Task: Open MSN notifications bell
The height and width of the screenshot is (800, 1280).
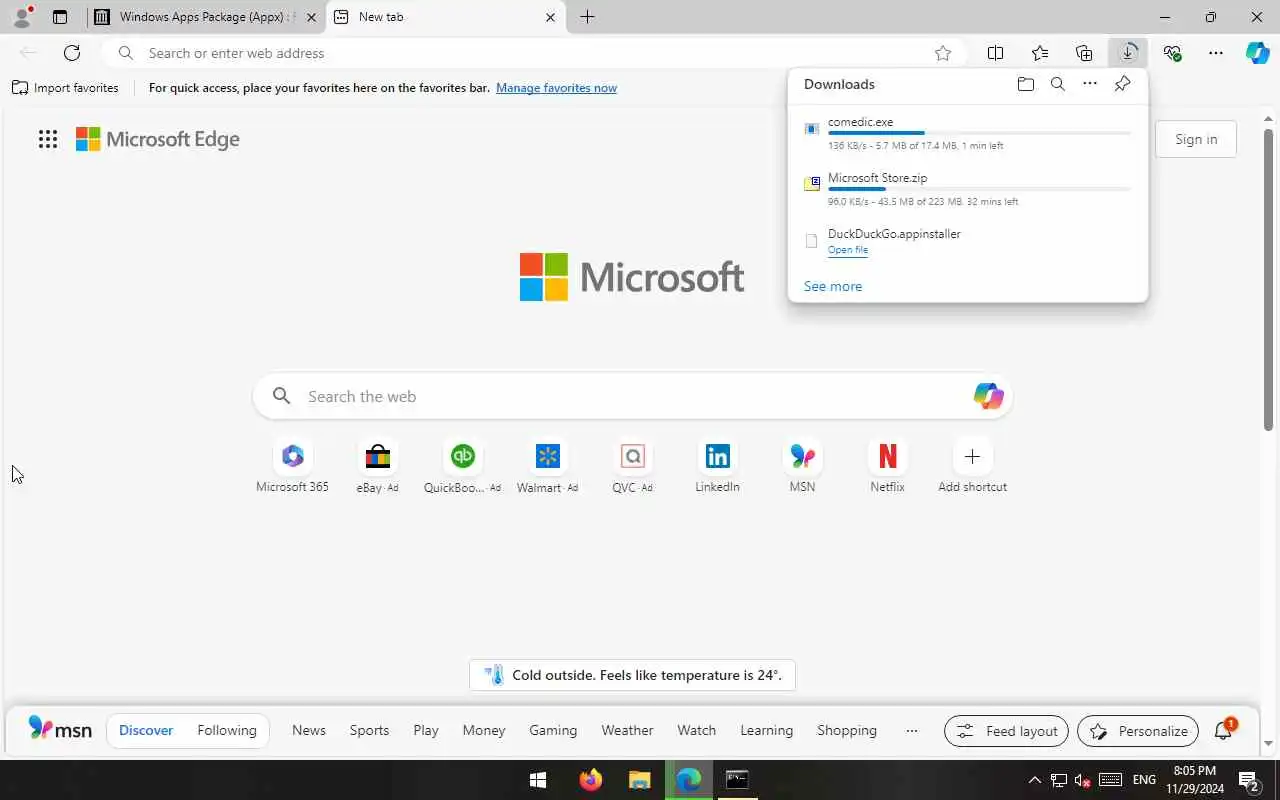Action: pos(1223,731)
